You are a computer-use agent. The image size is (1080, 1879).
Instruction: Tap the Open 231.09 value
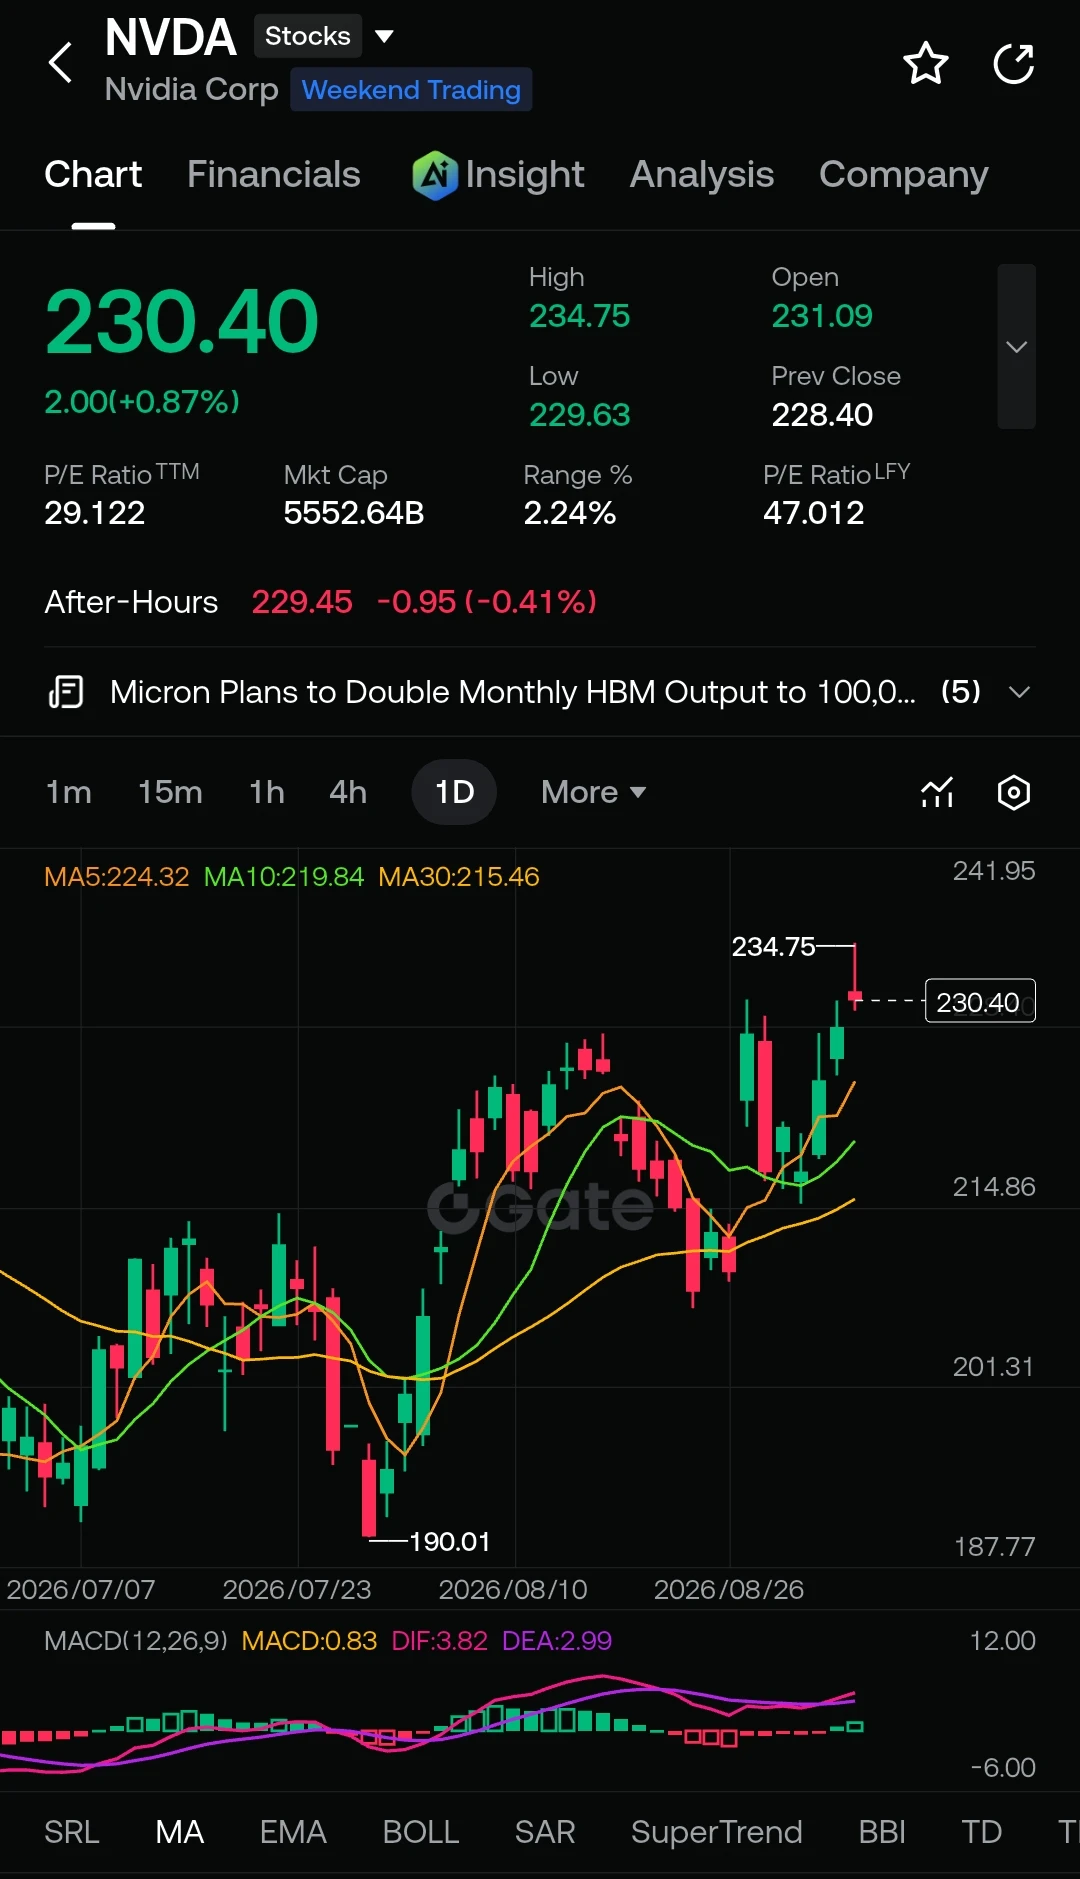pyautogui.click(x=822, y=316)
